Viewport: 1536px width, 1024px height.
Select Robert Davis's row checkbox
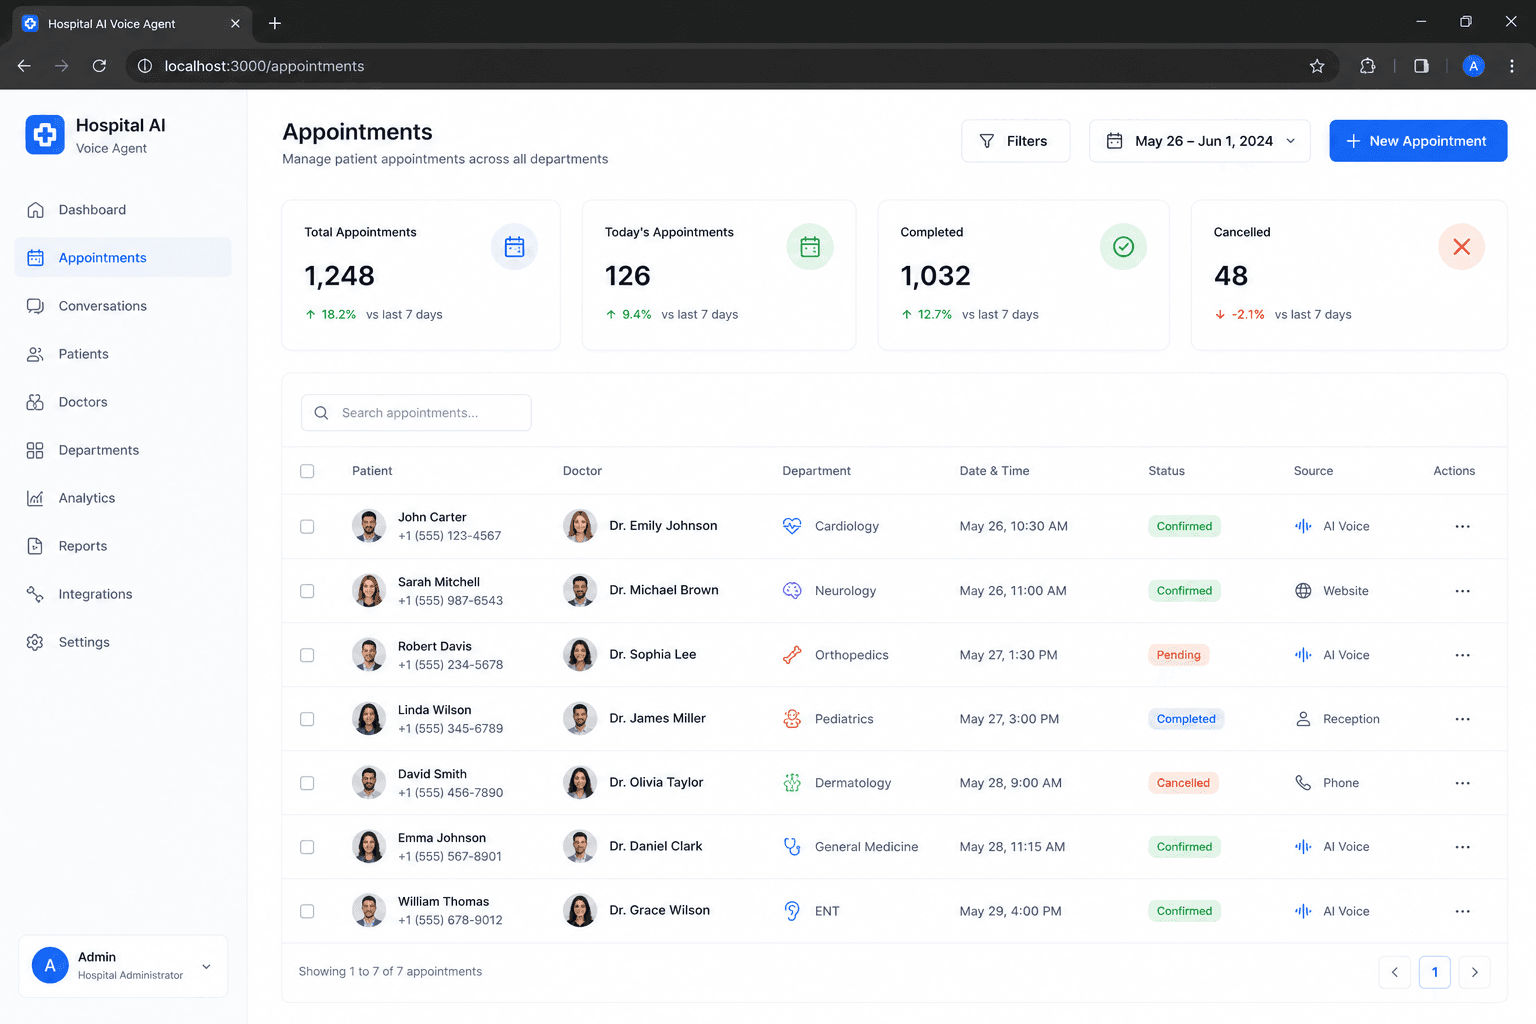[307, 655]
